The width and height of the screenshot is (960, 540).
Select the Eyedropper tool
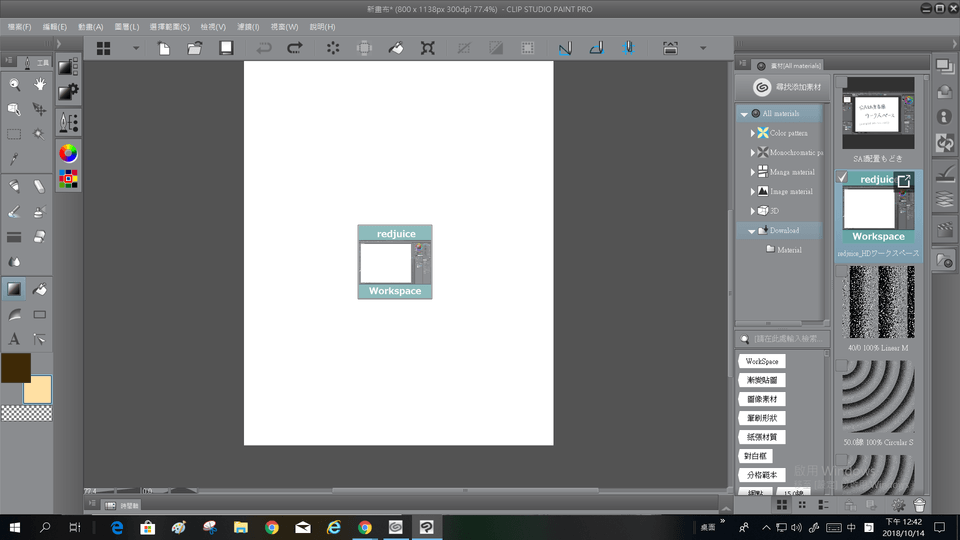coord(14,159)
